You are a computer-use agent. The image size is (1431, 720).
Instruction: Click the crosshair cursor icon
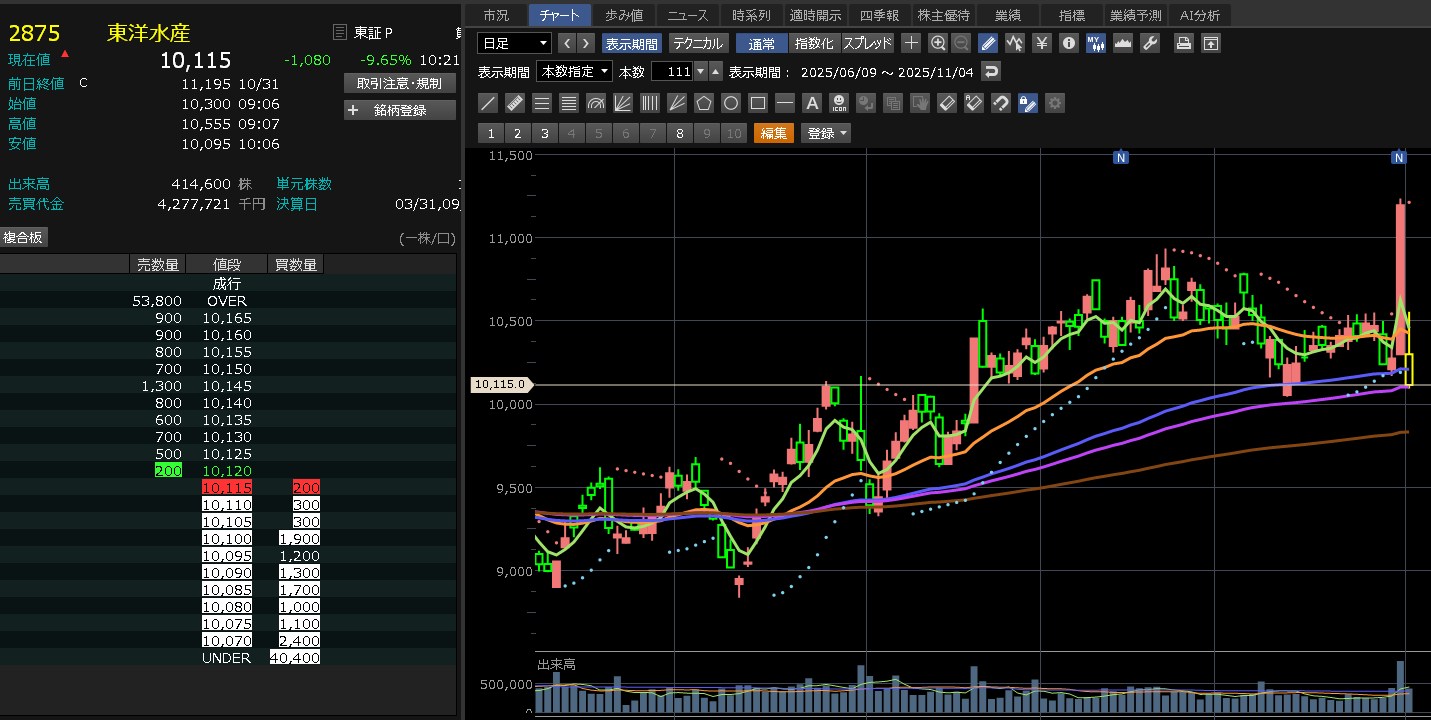pos(911,43)
